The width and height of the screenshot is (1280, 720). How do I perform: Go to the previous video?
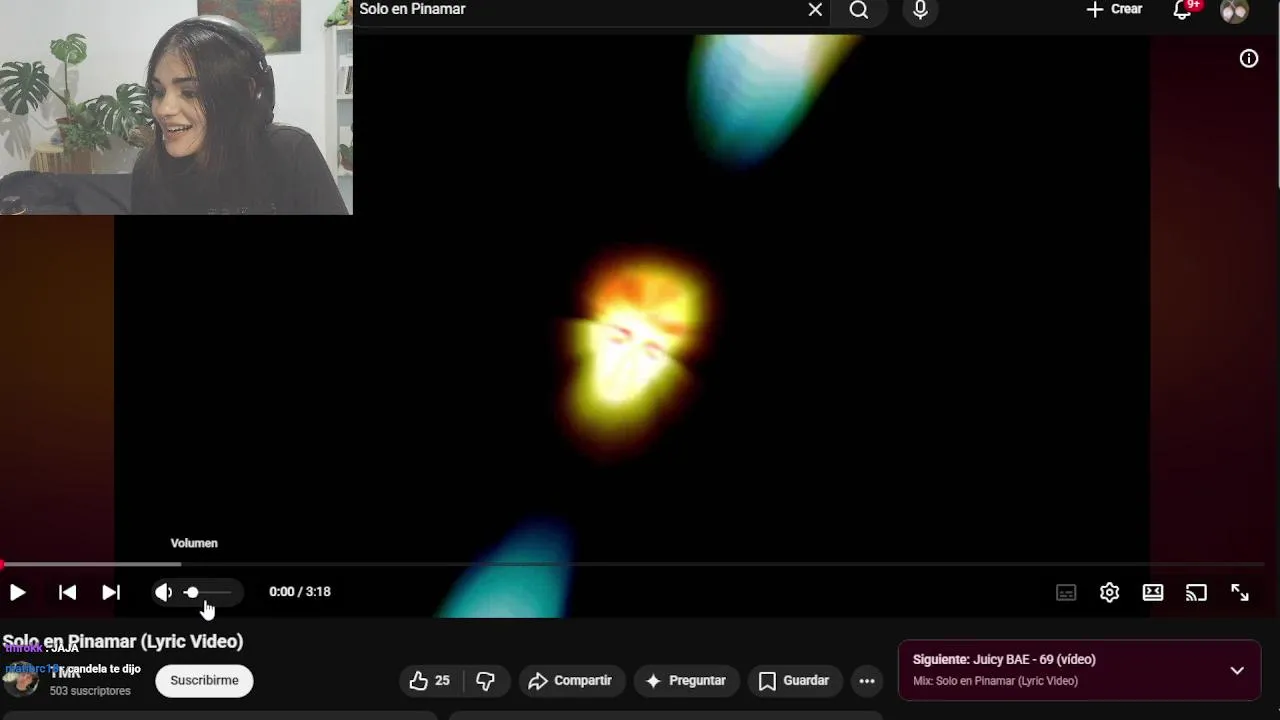point(67,592)
